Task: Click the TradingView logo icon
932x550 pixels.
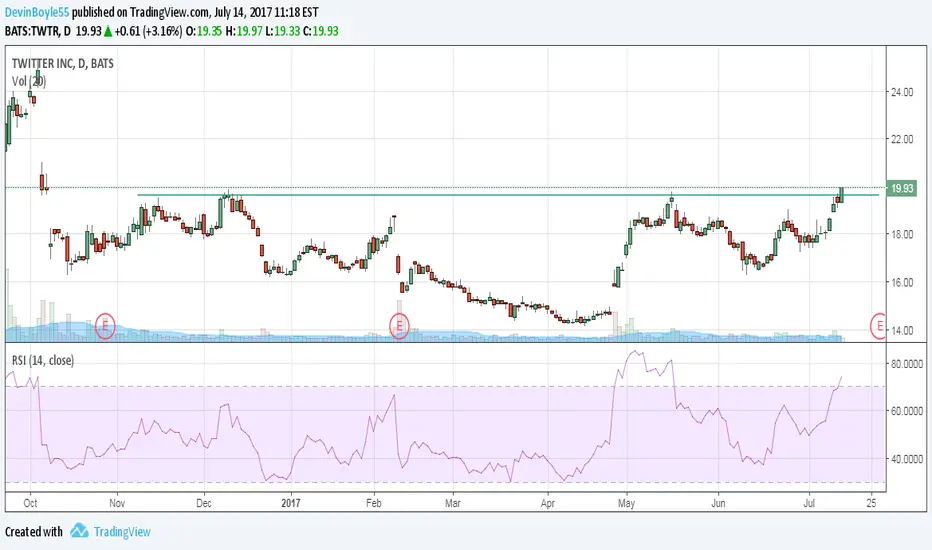Action: click(x=79, y=531)
